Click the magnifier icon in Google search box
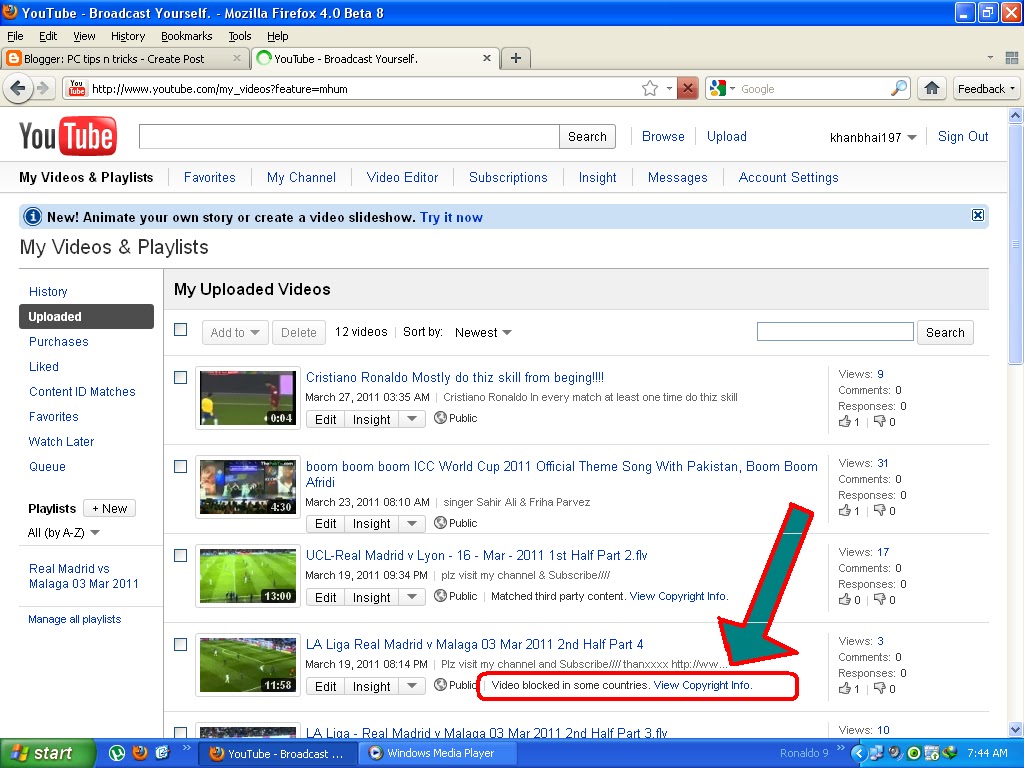This screenshot has height=768, width=1024. point(899,88)
